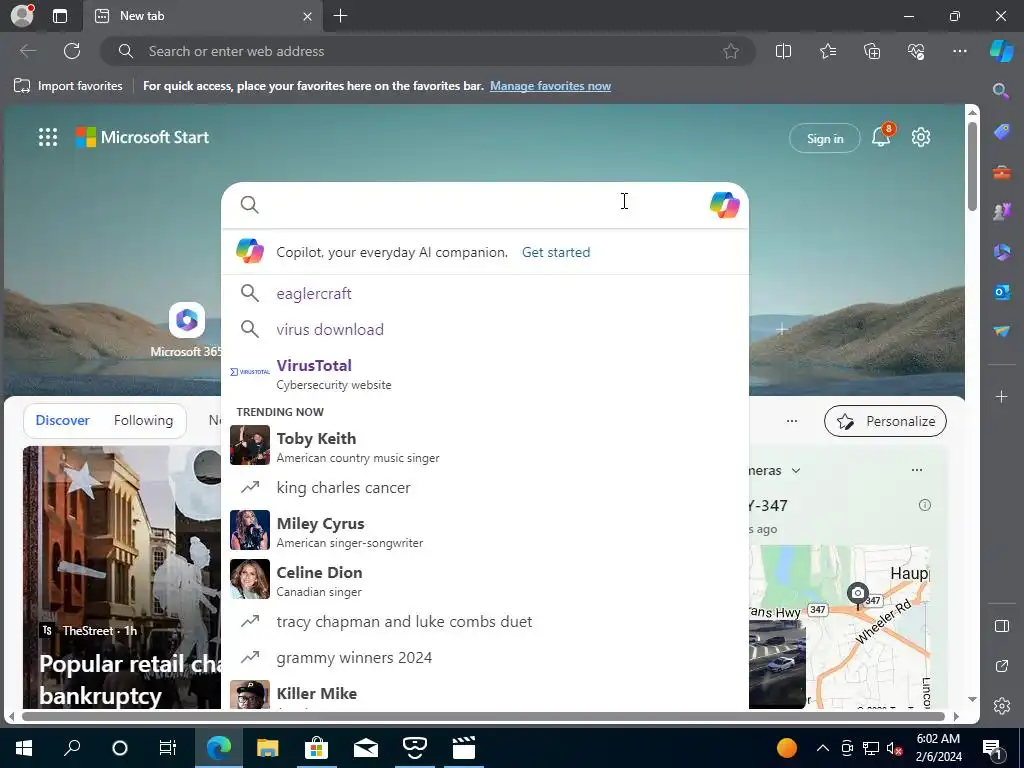Open the Windows Start menu
The image size is (1024, 768).
click(24, 748)
